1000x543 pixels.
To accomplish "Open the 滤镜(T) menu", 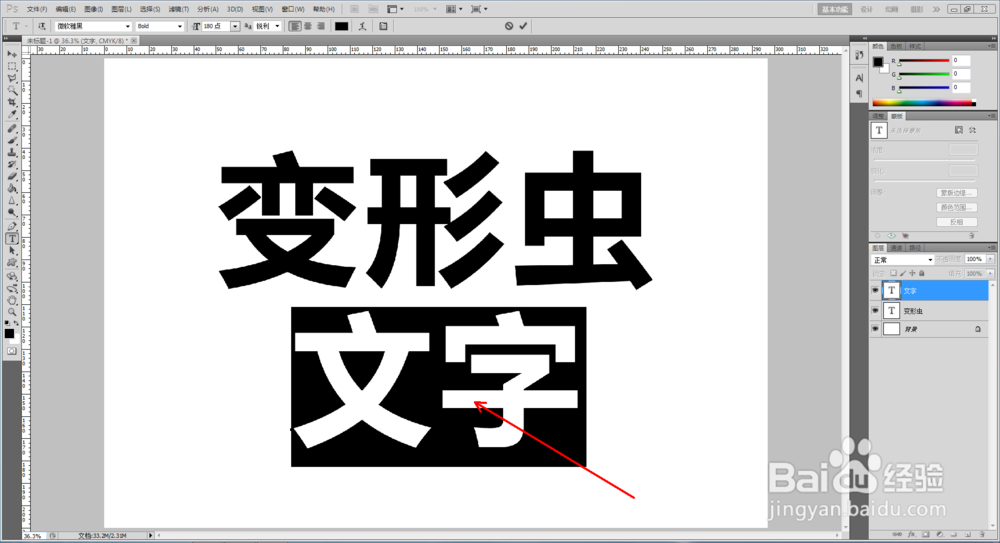I will 179,9.
